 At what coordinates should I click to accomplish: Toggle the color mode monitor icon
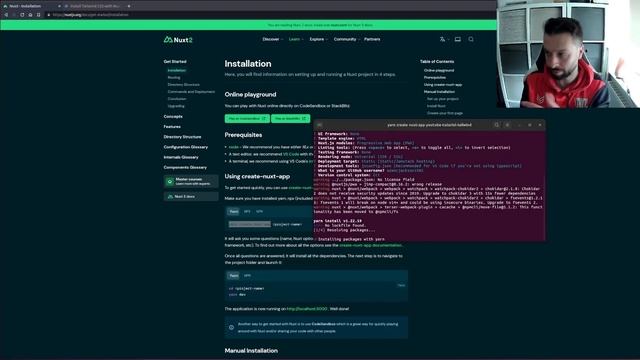(x=458, y=39)
